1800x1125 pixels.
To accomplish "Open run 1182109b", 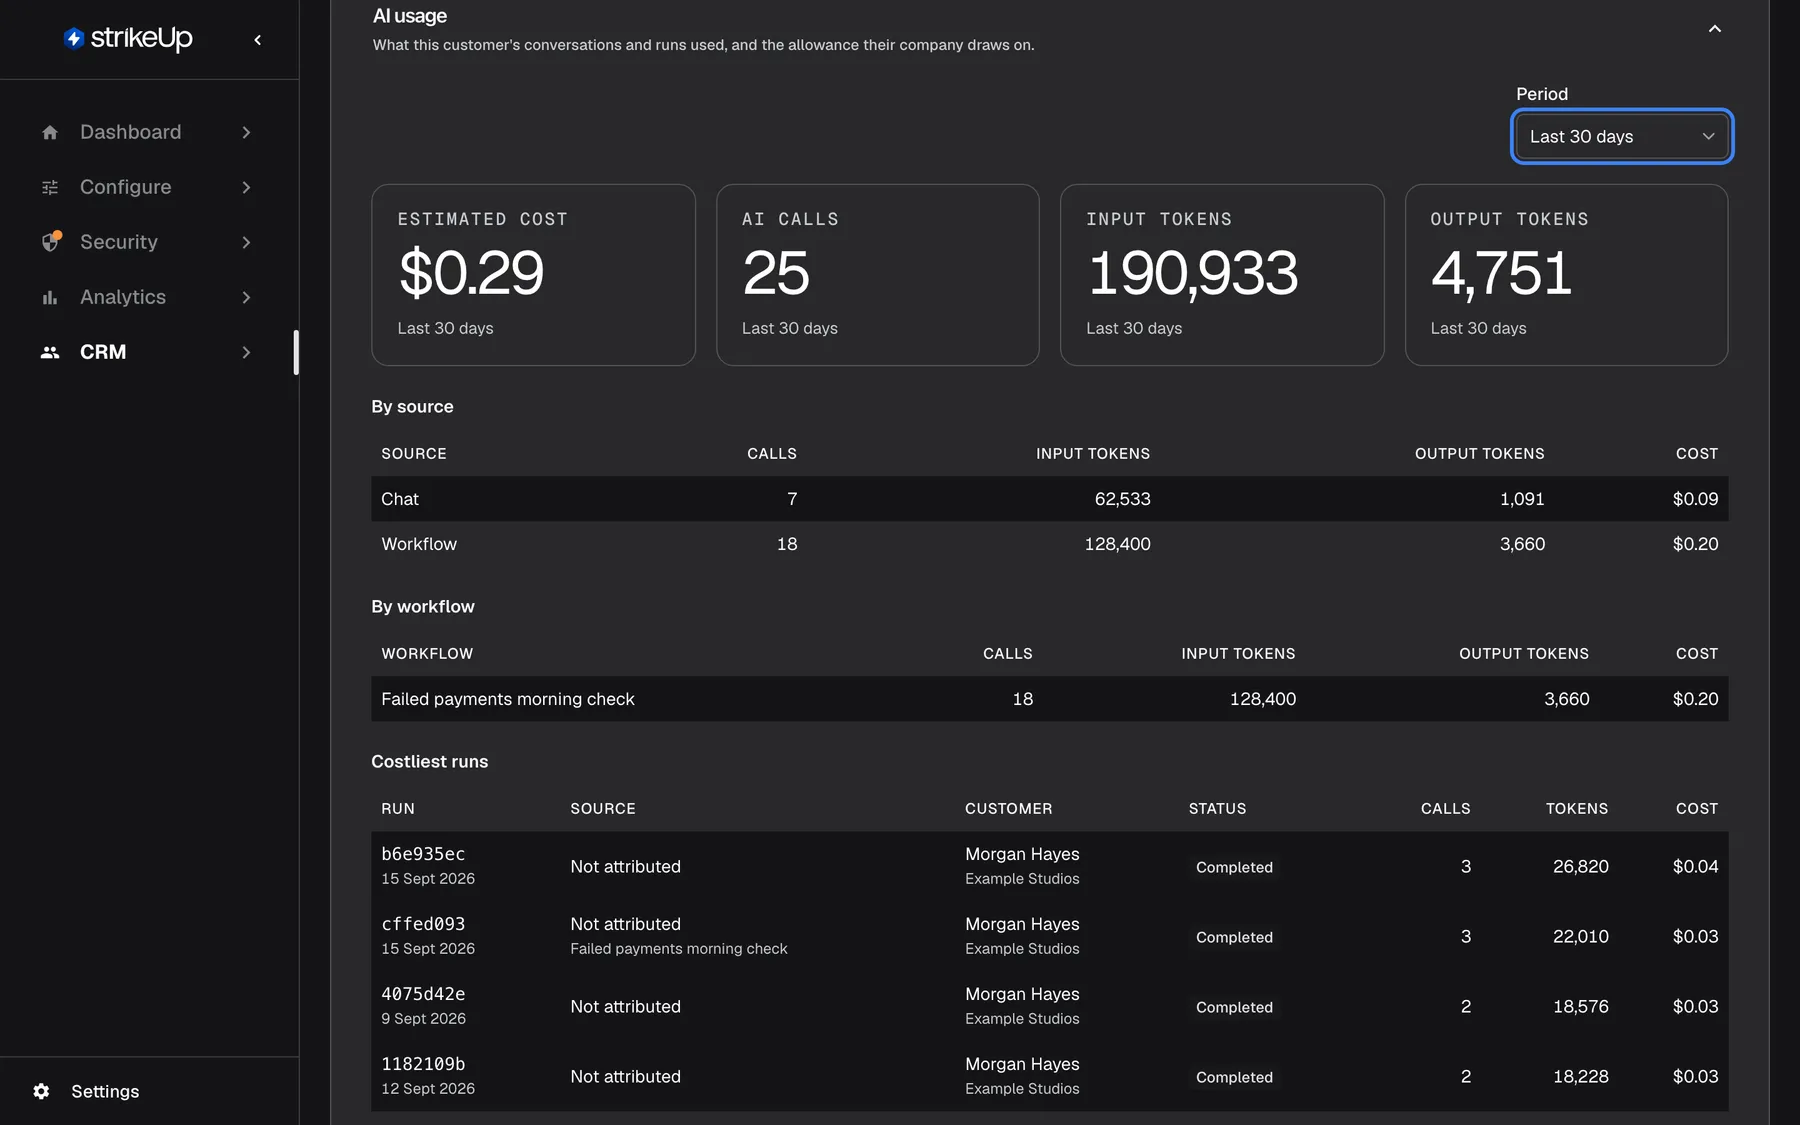I will [423, 1064].
